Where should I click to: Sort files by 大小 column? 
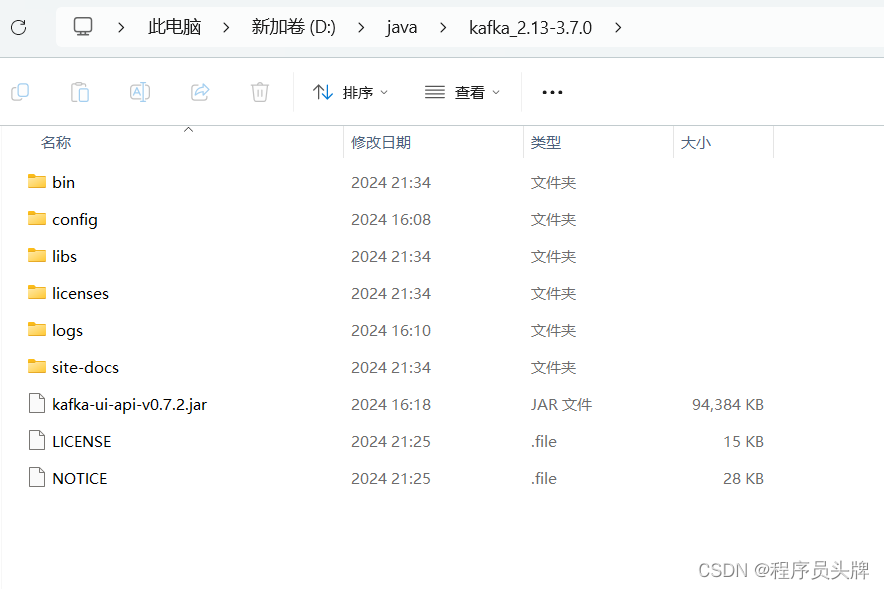(x=696, y=142)
